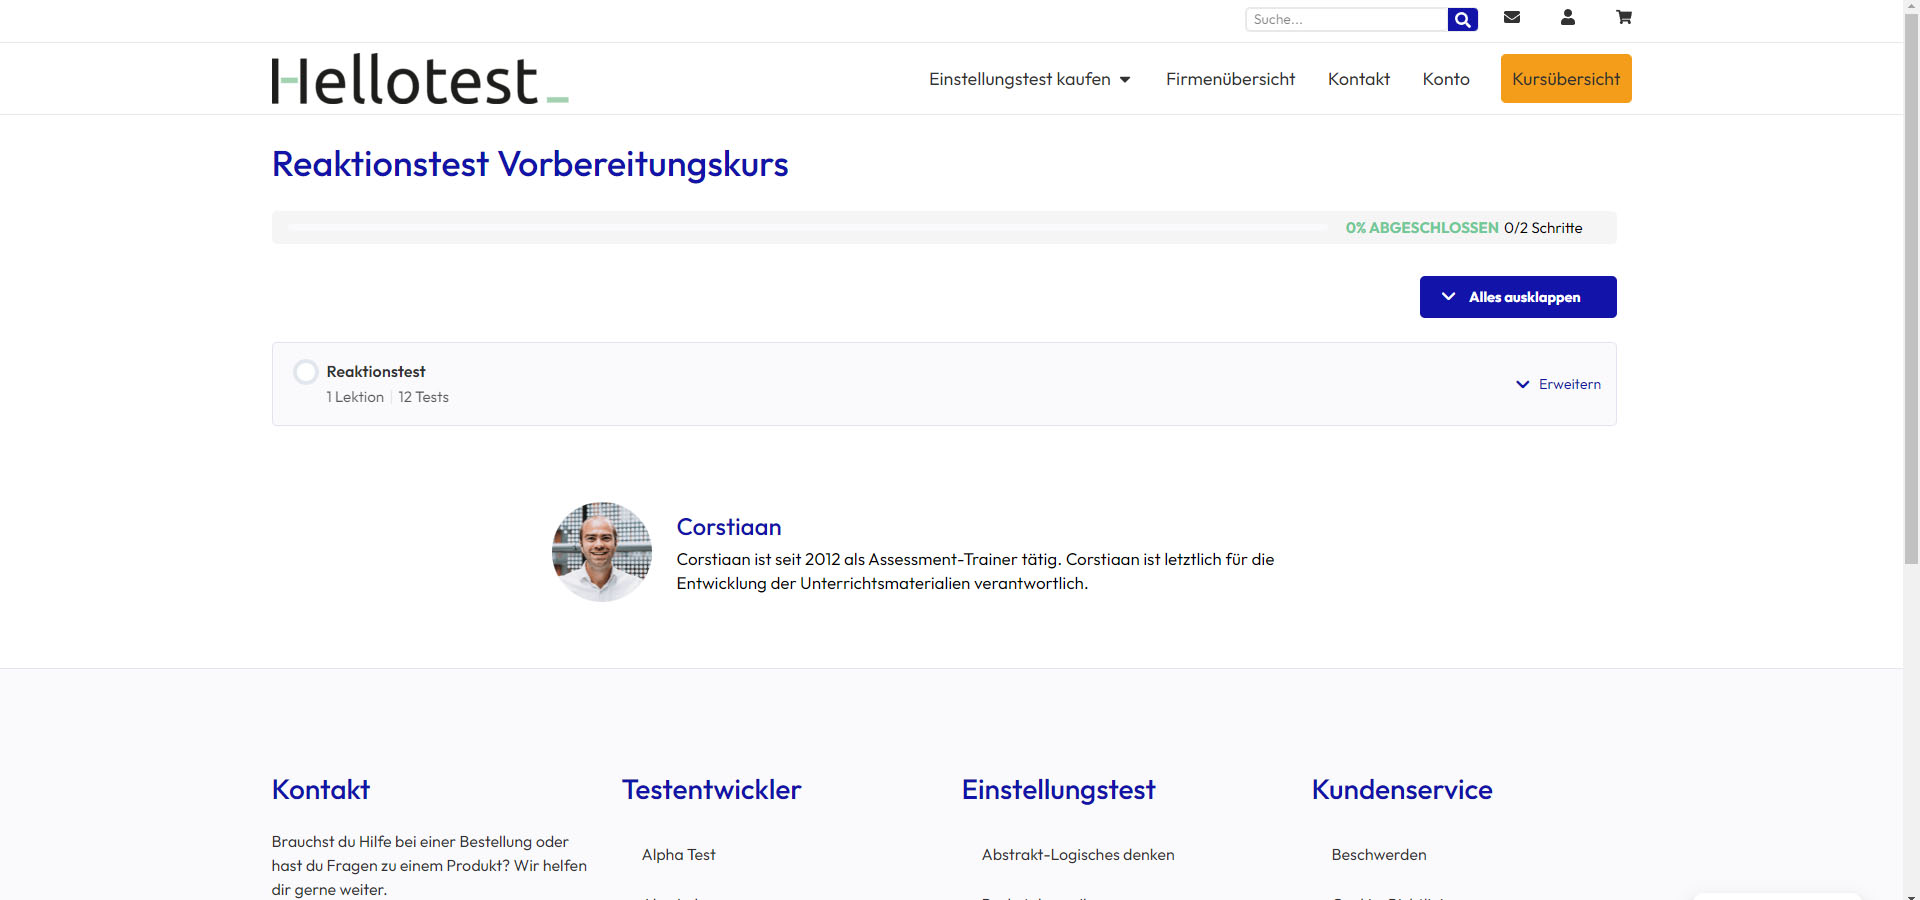The height and width of the screenshot is (900, 1920).
Task: Click the user account icon
Action: click(x=1568, y=17)
